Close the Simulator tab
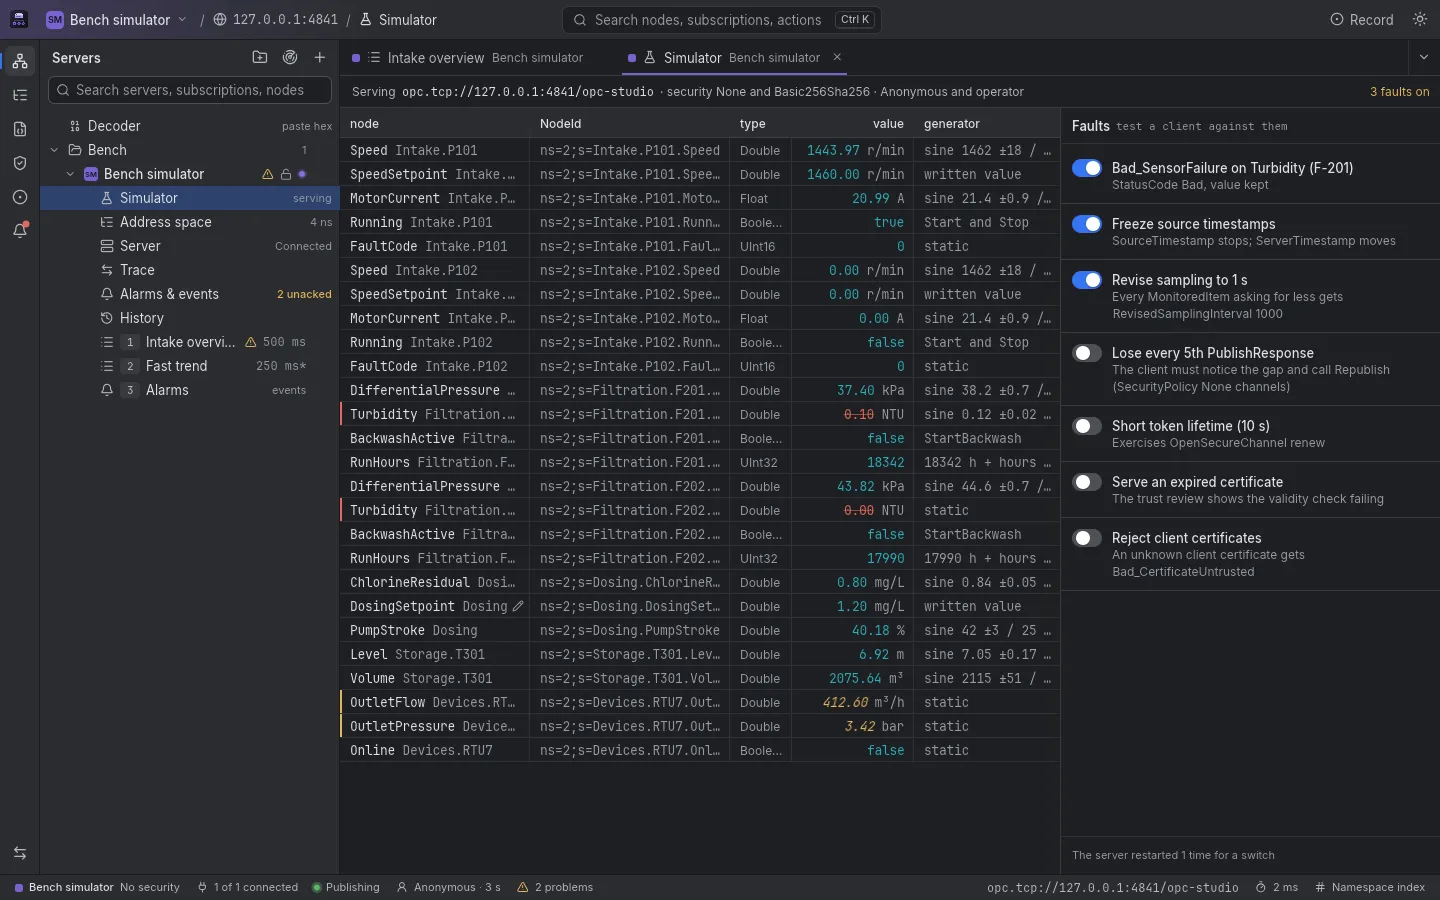Image resolution: width=1440 pixels, height=900 pixels. (x=837, y=57)
